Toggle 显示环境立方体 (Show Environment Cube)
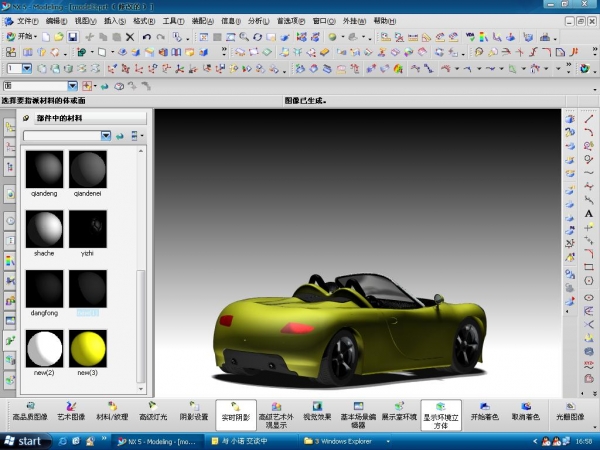Viewport: 600px width, 450px height. (x=440, y=414)
